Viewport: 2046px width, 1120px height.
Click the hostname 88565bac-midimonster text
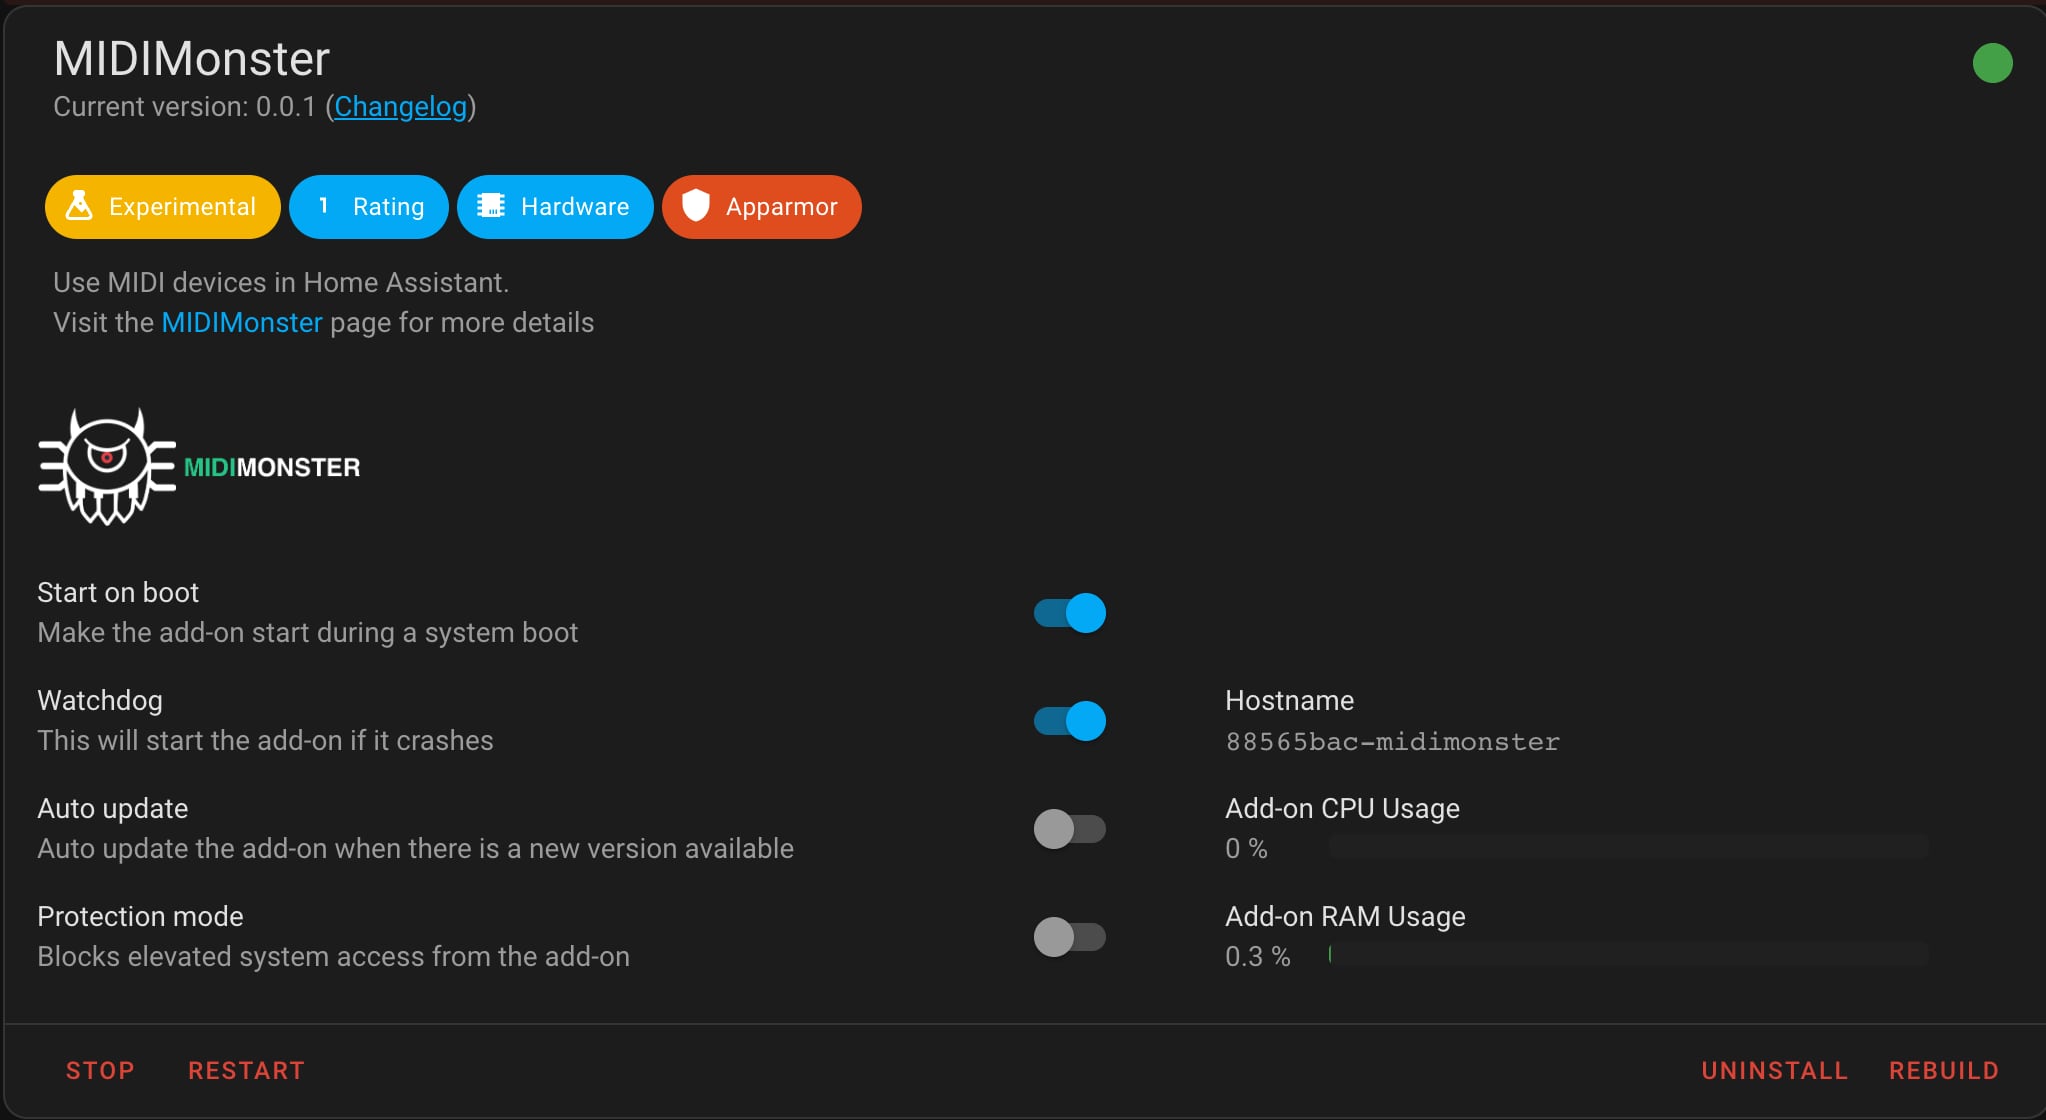[x=1392, y=741]
